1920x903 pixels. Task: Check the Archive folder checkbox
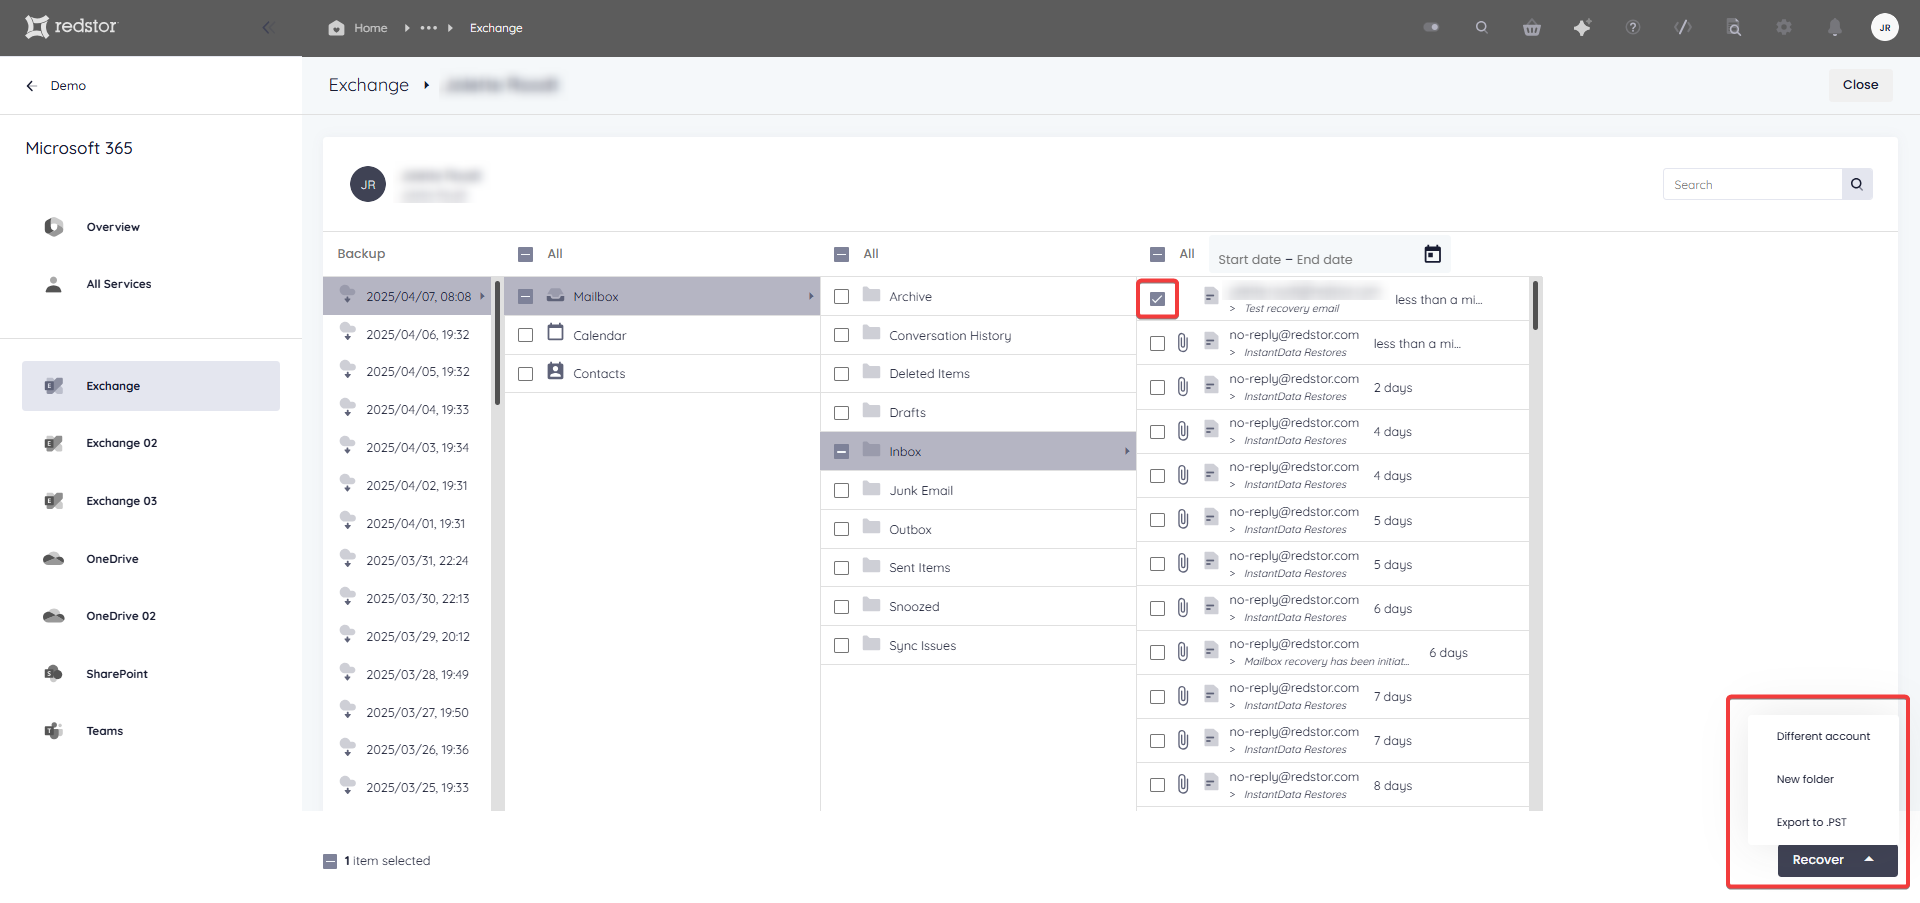click(x=842, y=297)
